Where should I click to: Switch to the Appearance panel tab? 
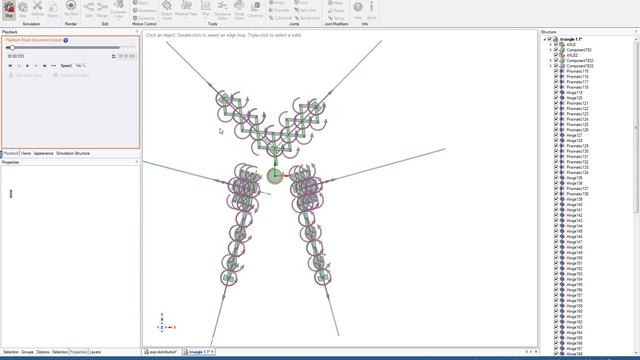coord(43,153)
